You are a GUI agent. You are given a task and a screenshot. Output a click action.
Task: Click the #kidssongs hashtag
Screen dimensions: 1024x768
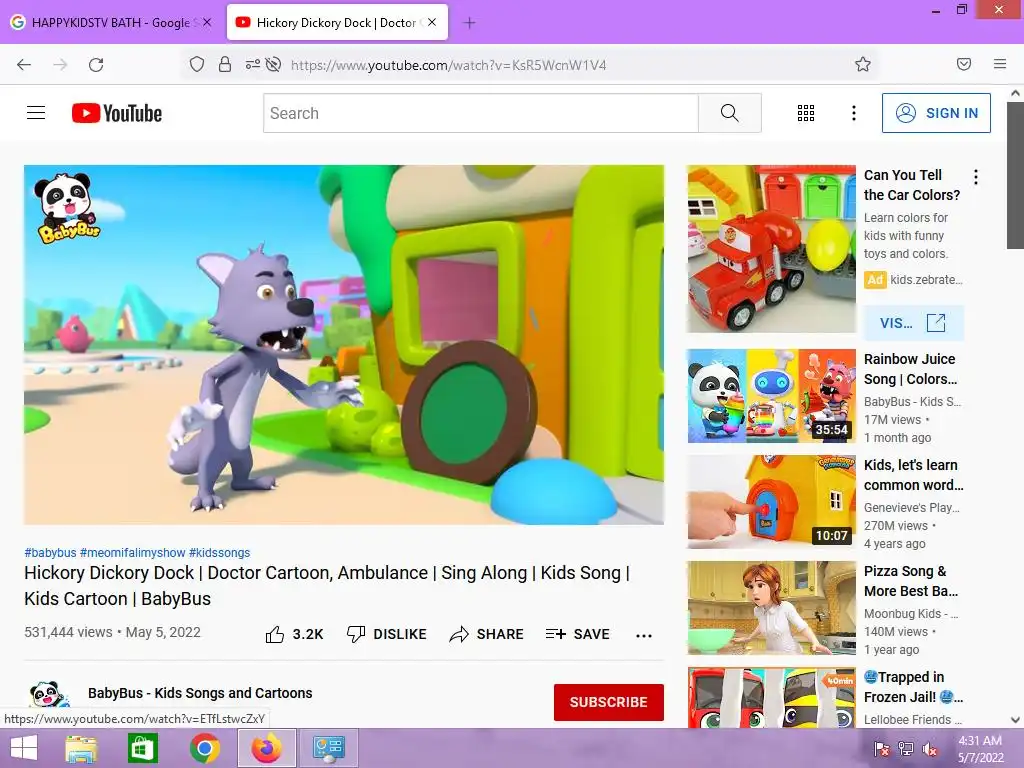(219, 552)
